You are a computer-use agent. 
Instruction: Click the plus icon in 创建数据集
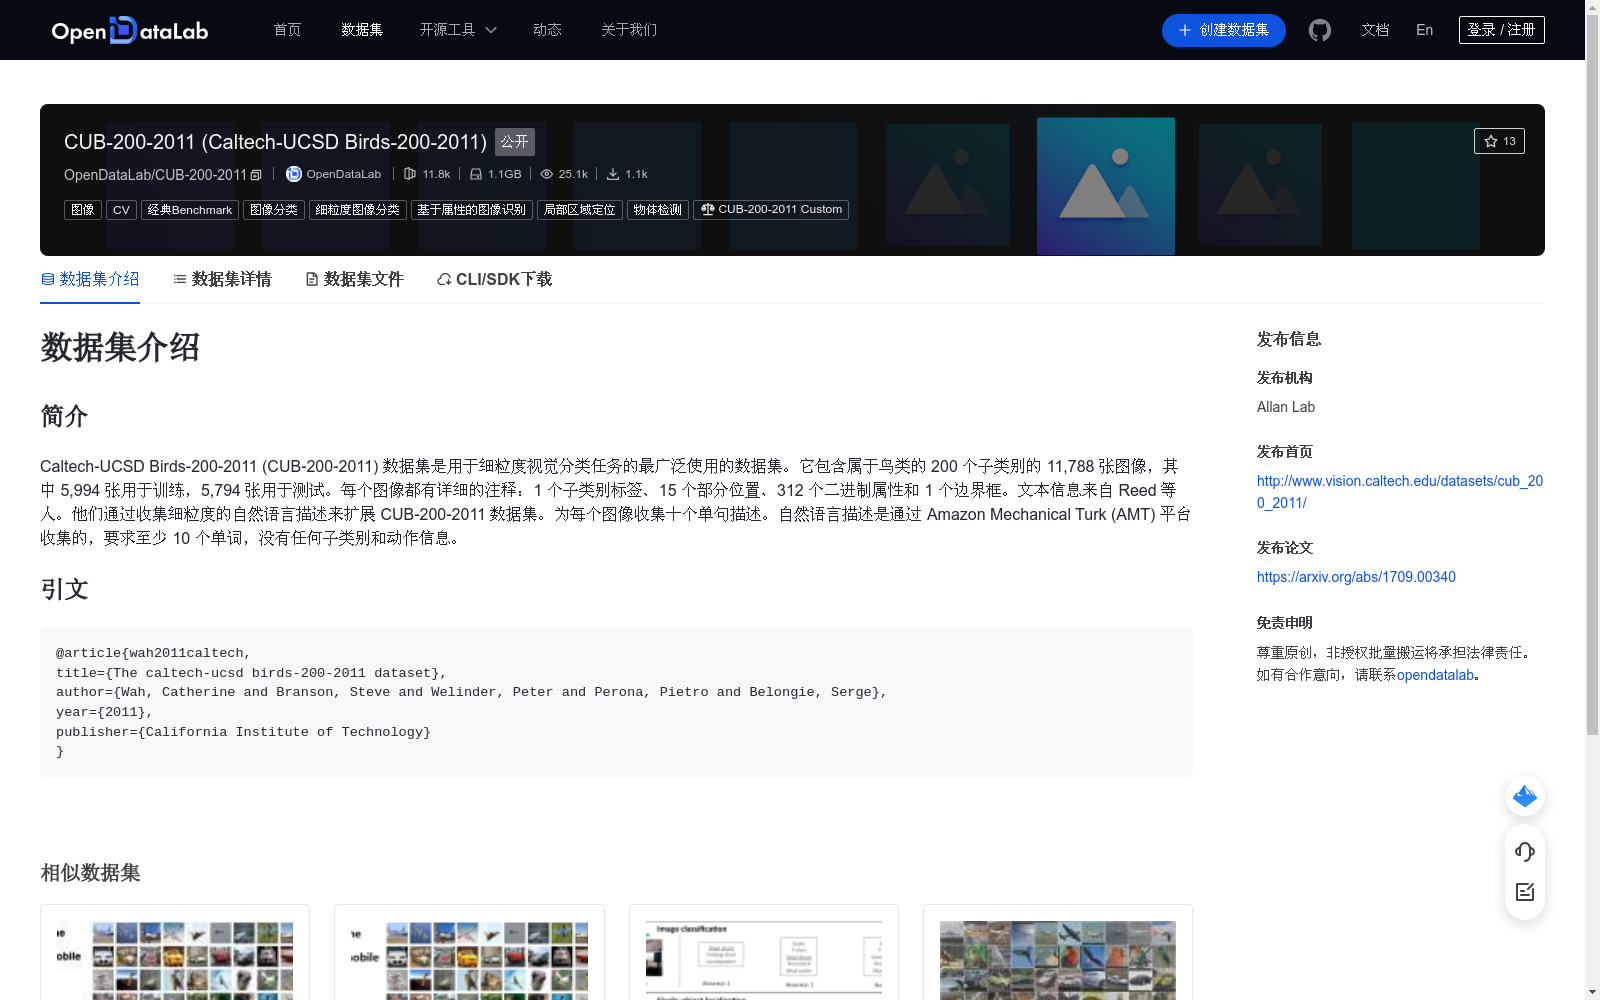click(x=1185, y=30)
